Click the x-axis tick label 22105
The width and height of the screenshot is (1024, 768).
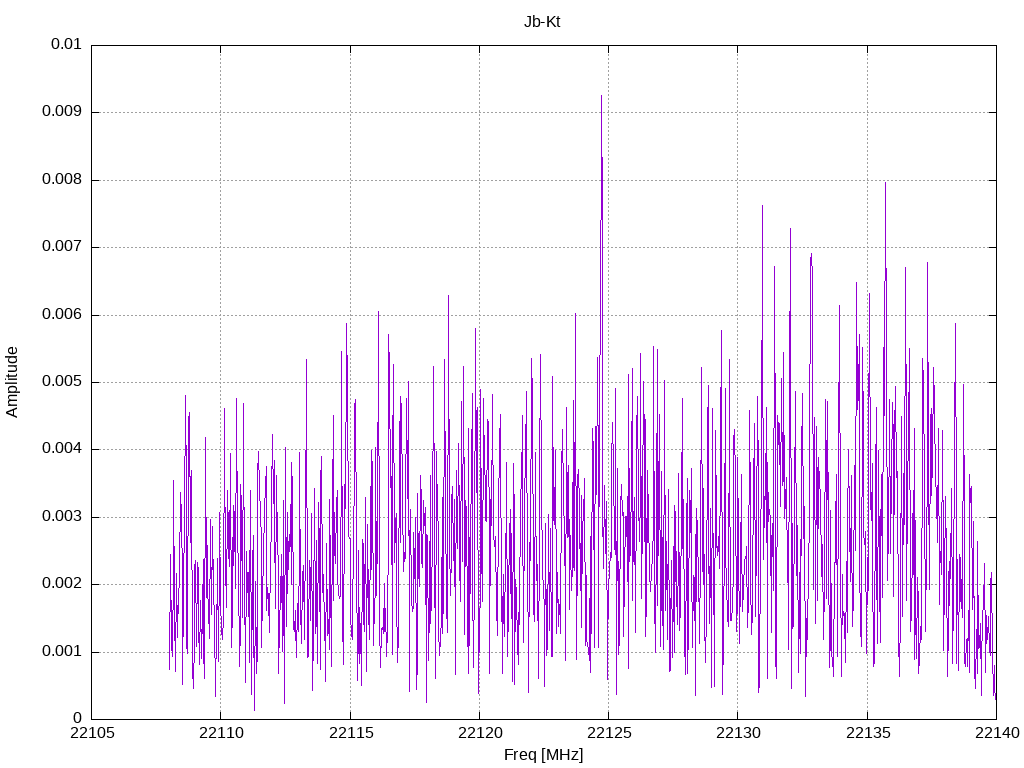click(x=91, y=733)
